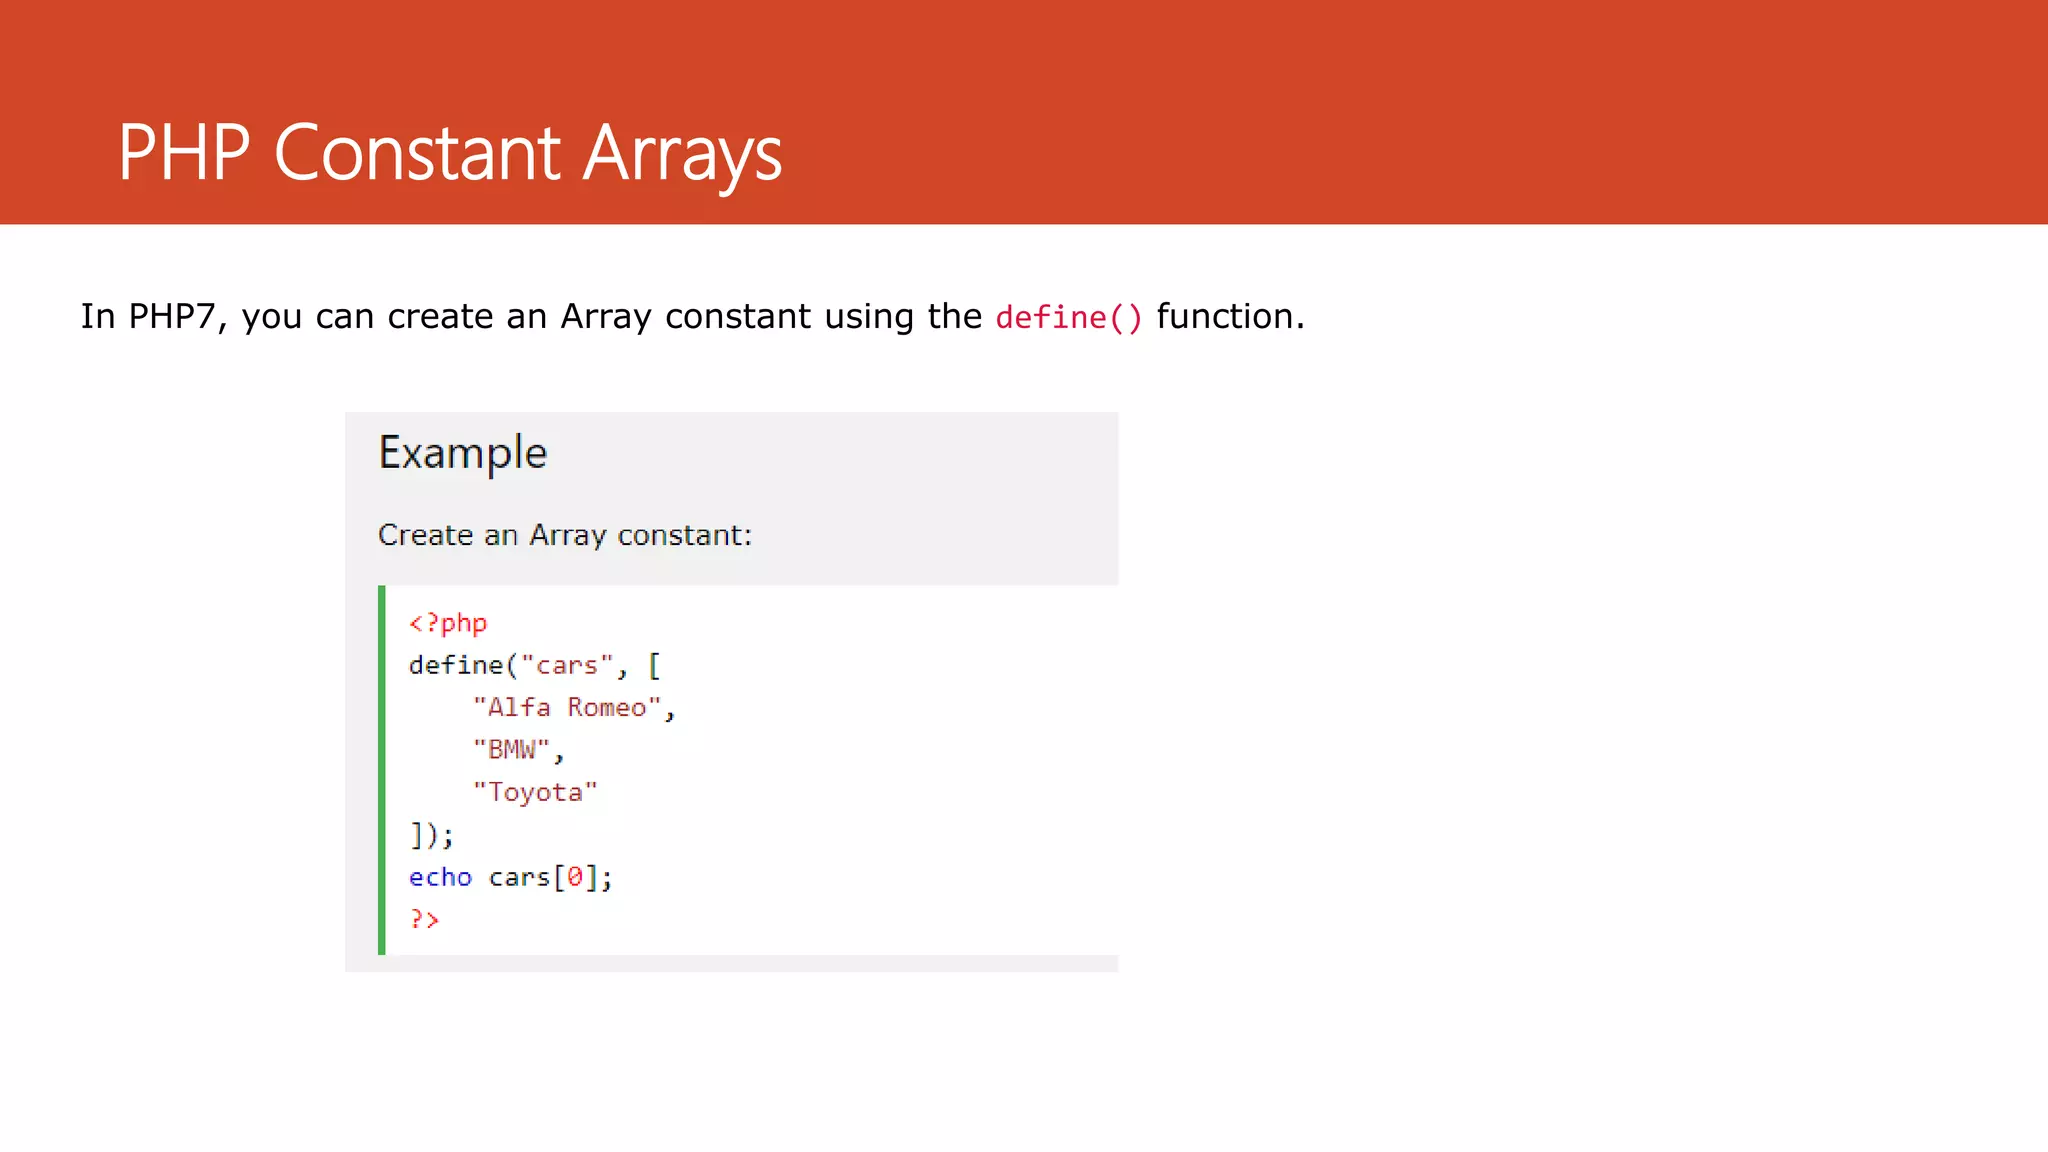Click the "Toyota" string in code
The width and height of the screenshot is (2048, 1152).
click(535, 792)
